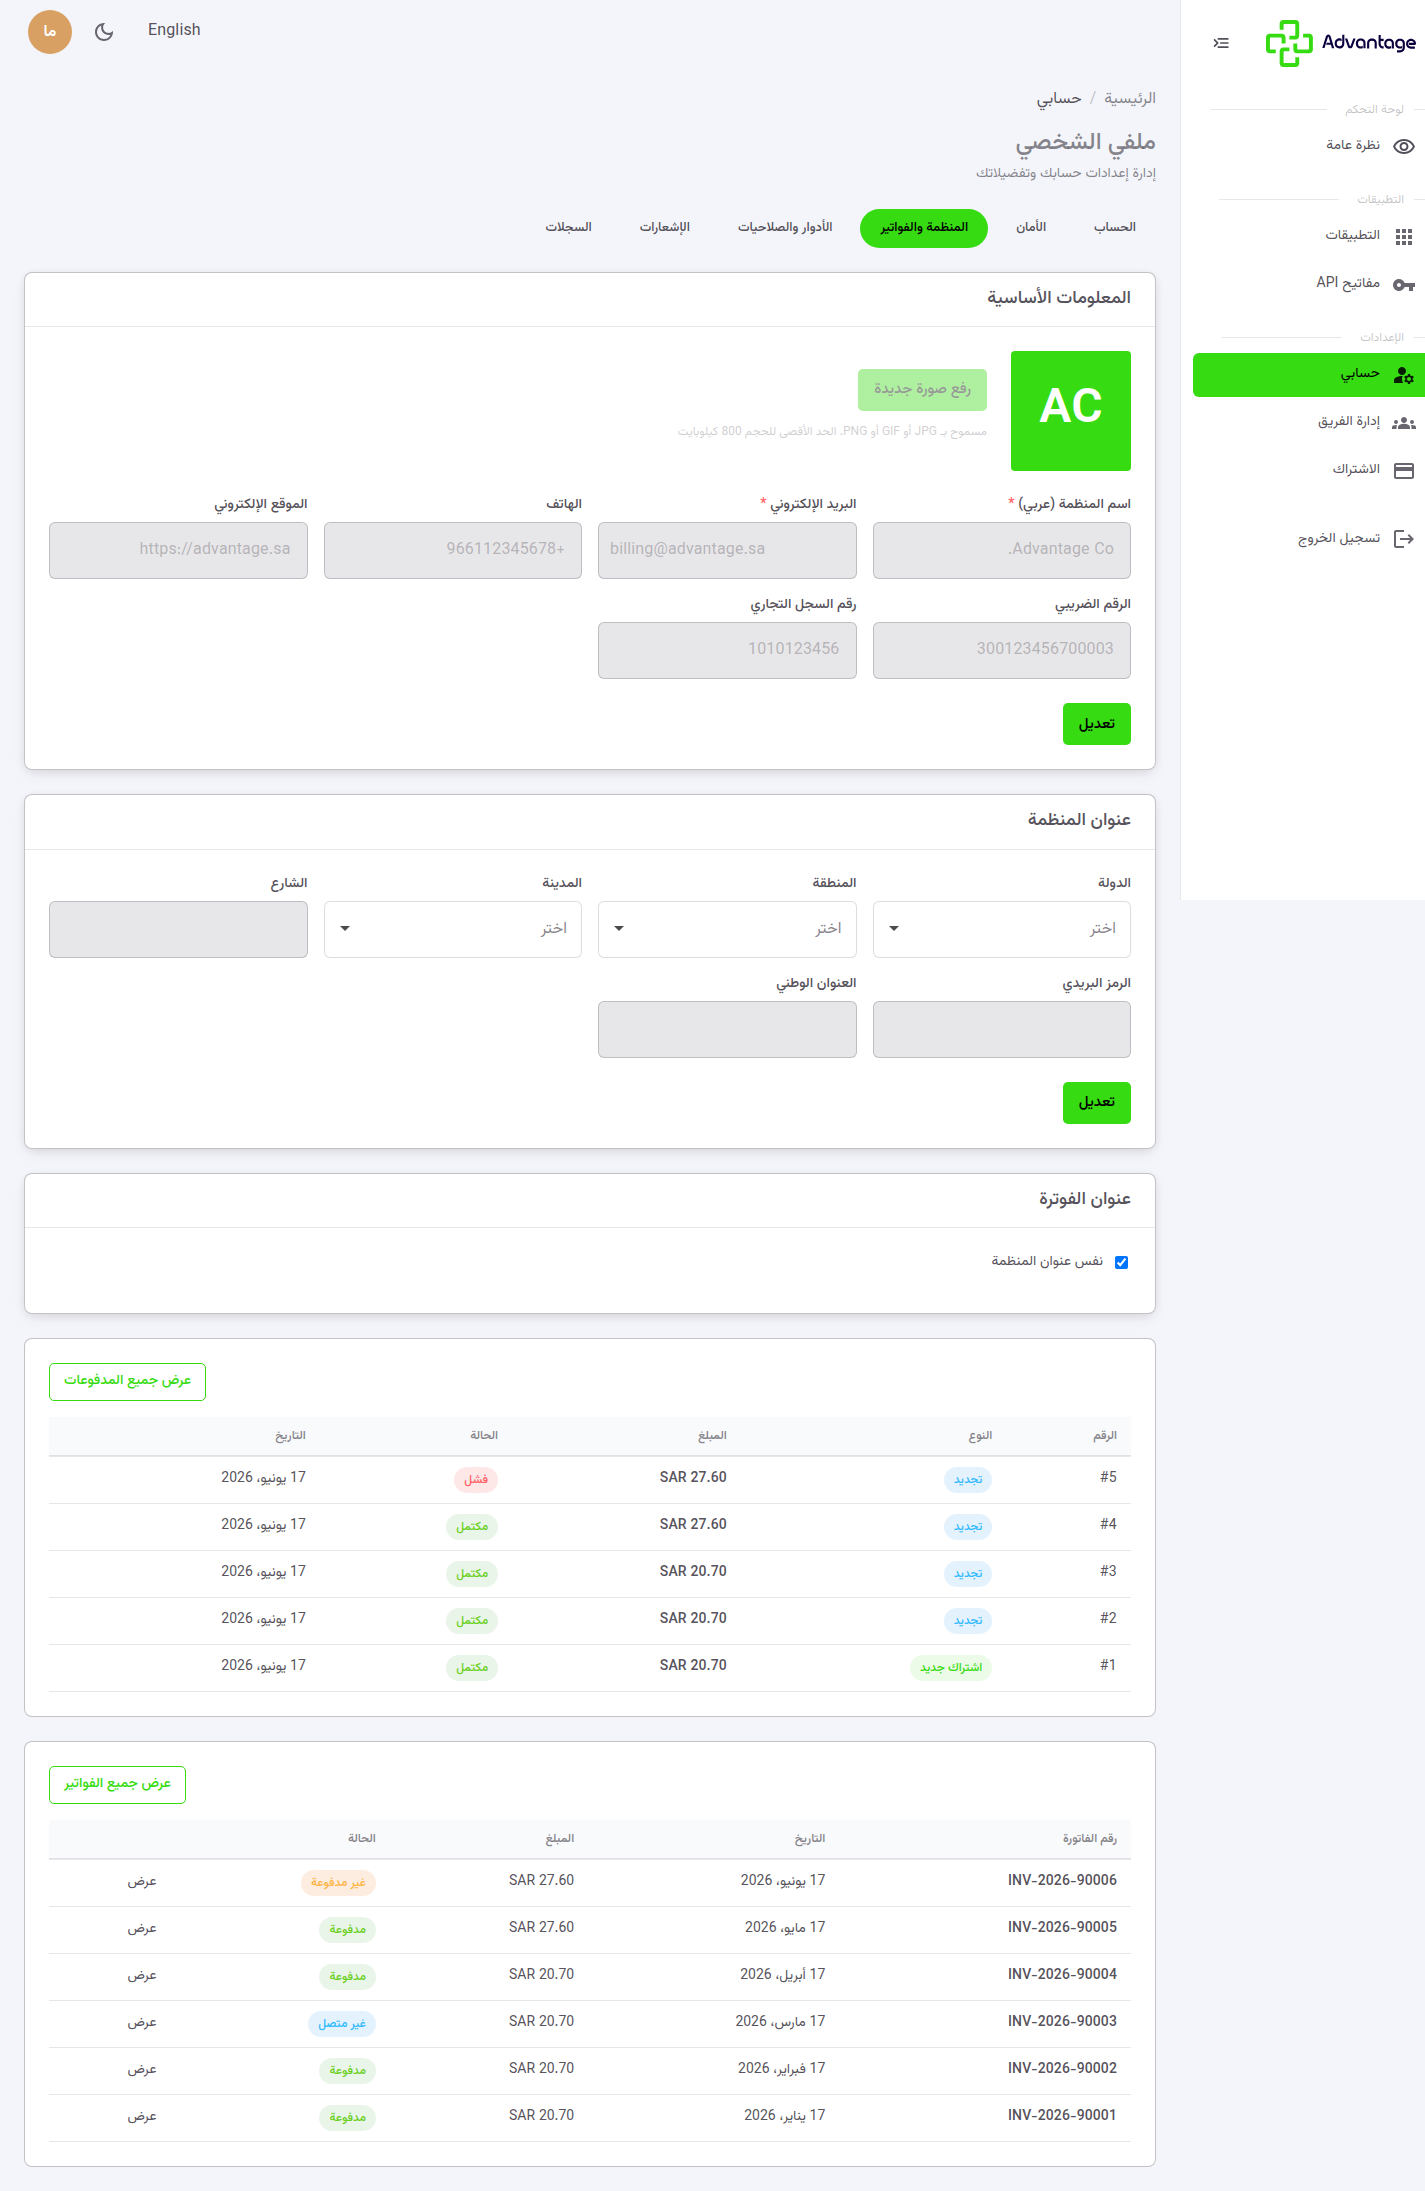Click the AC organization logo thumbnail
1425x2191 pixels.
coord(1071,411)
